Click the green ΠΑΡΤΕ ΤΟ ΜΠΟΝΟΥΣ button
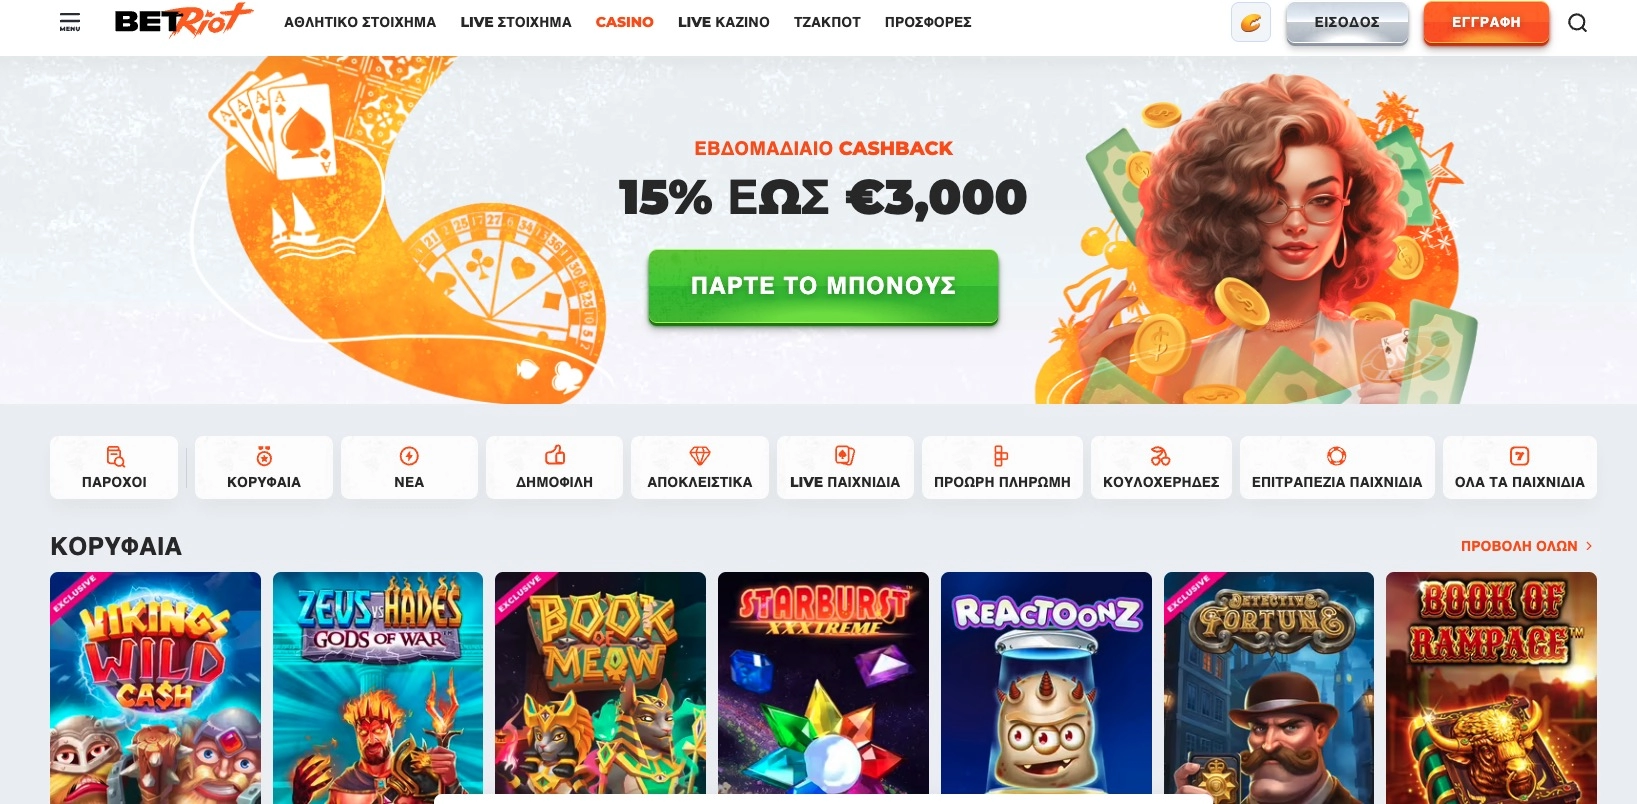The width and height of the screenshot is (1637, 804). (x=823, y=286)
